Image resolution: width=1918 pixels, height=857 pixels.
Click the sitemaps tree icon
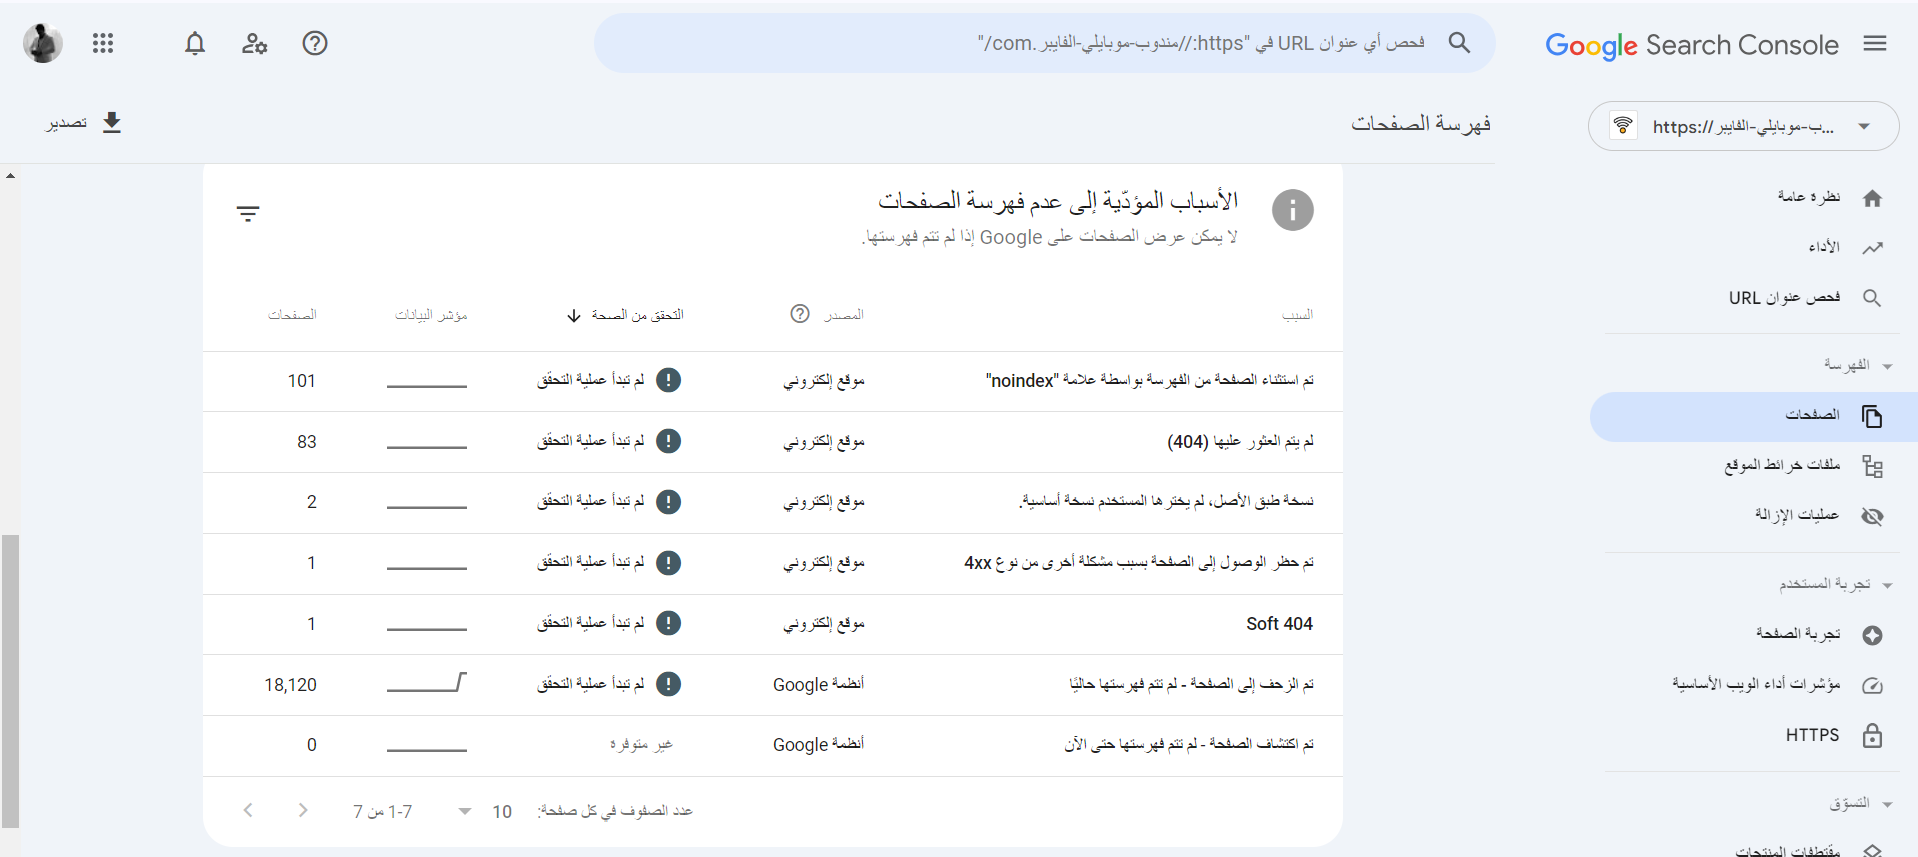1873,466
